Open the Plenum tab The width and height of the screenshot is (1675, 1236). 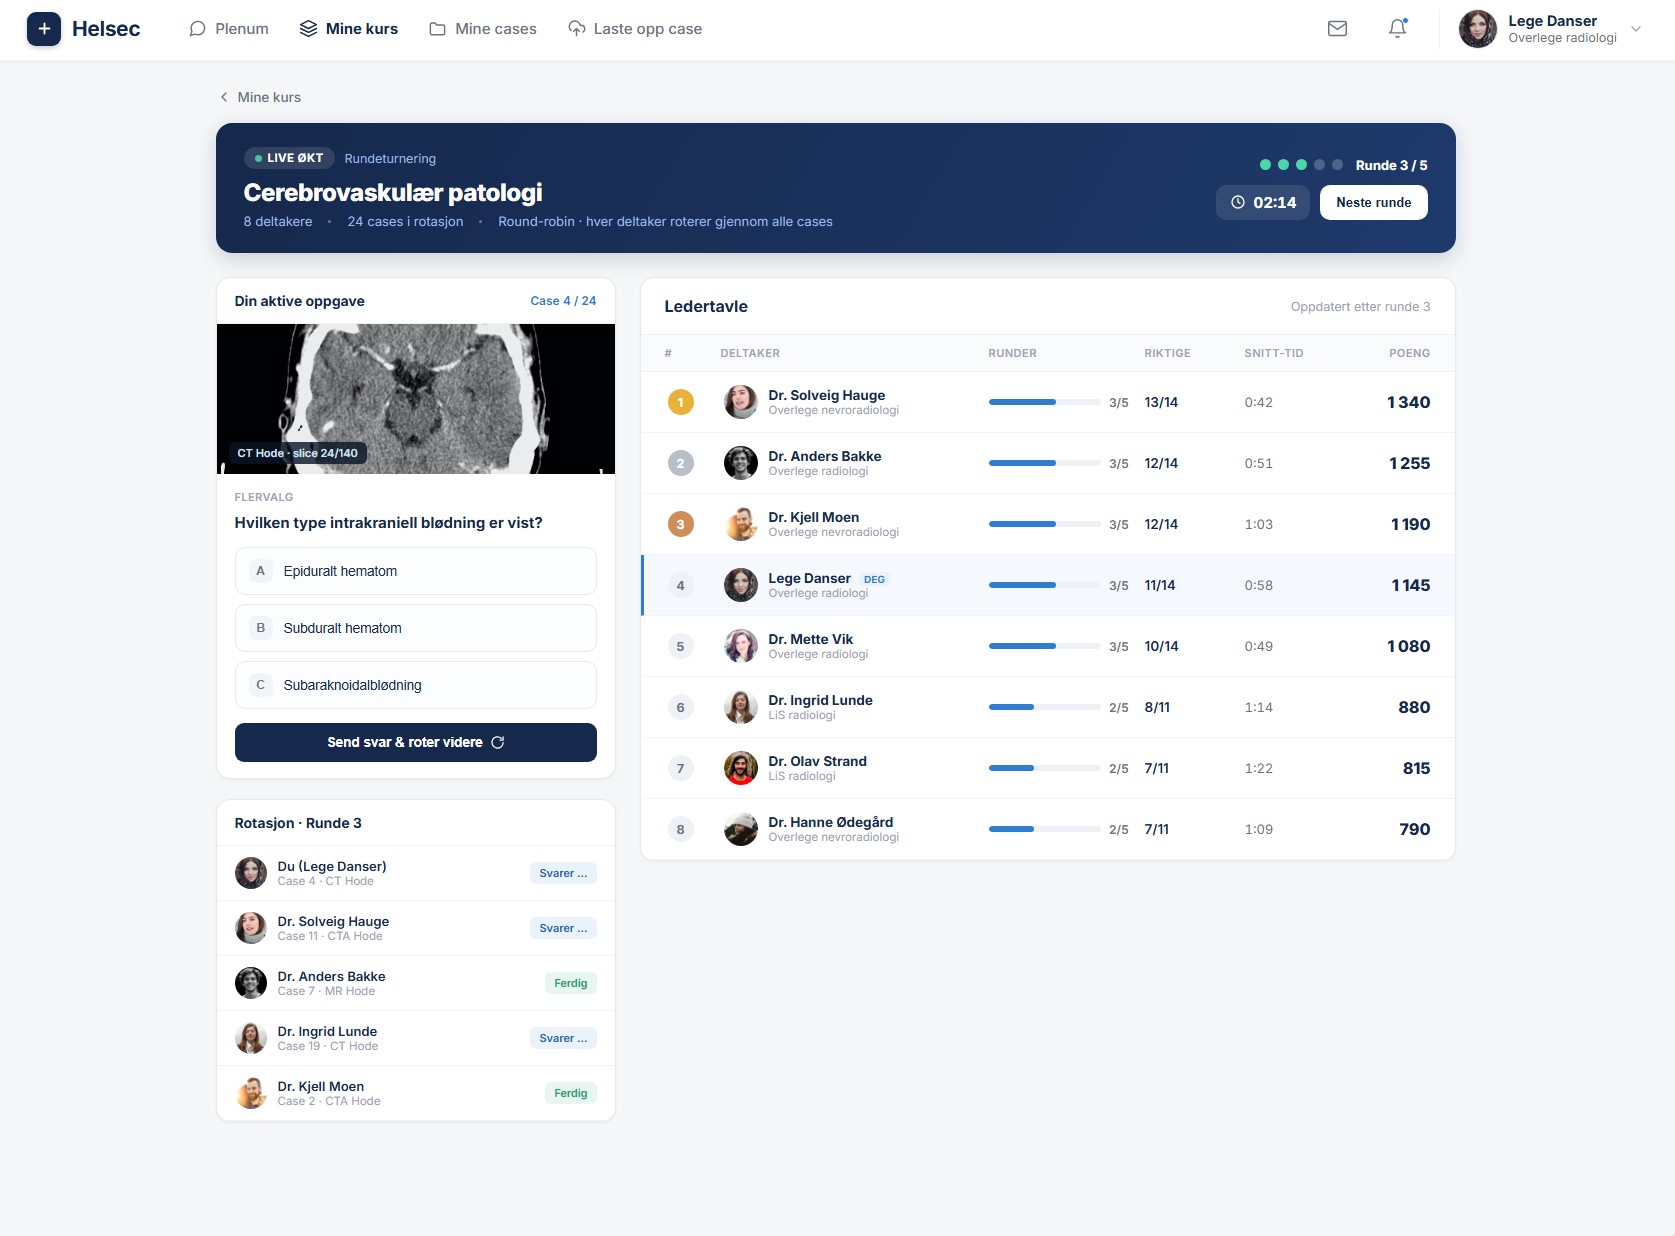(x=229, y=29)
